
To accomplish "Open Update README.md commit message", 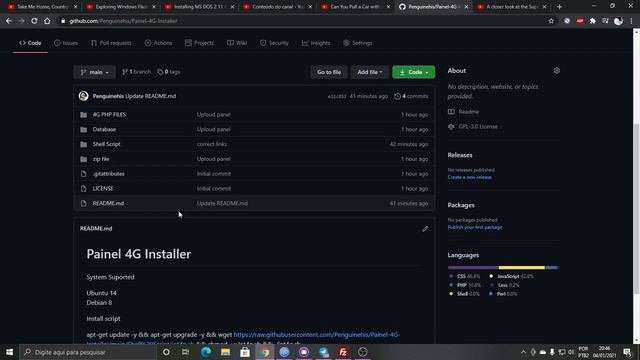I will pyautogui.click(x=151, y=96).
